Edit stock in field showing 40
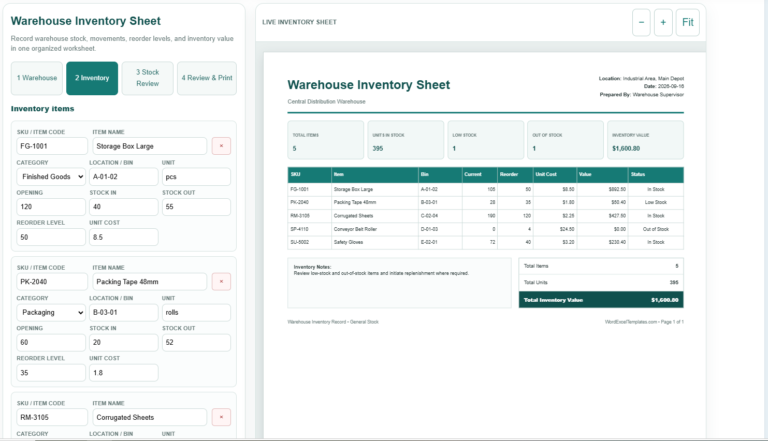The image size is (768, 441). [x=123, y=207]
